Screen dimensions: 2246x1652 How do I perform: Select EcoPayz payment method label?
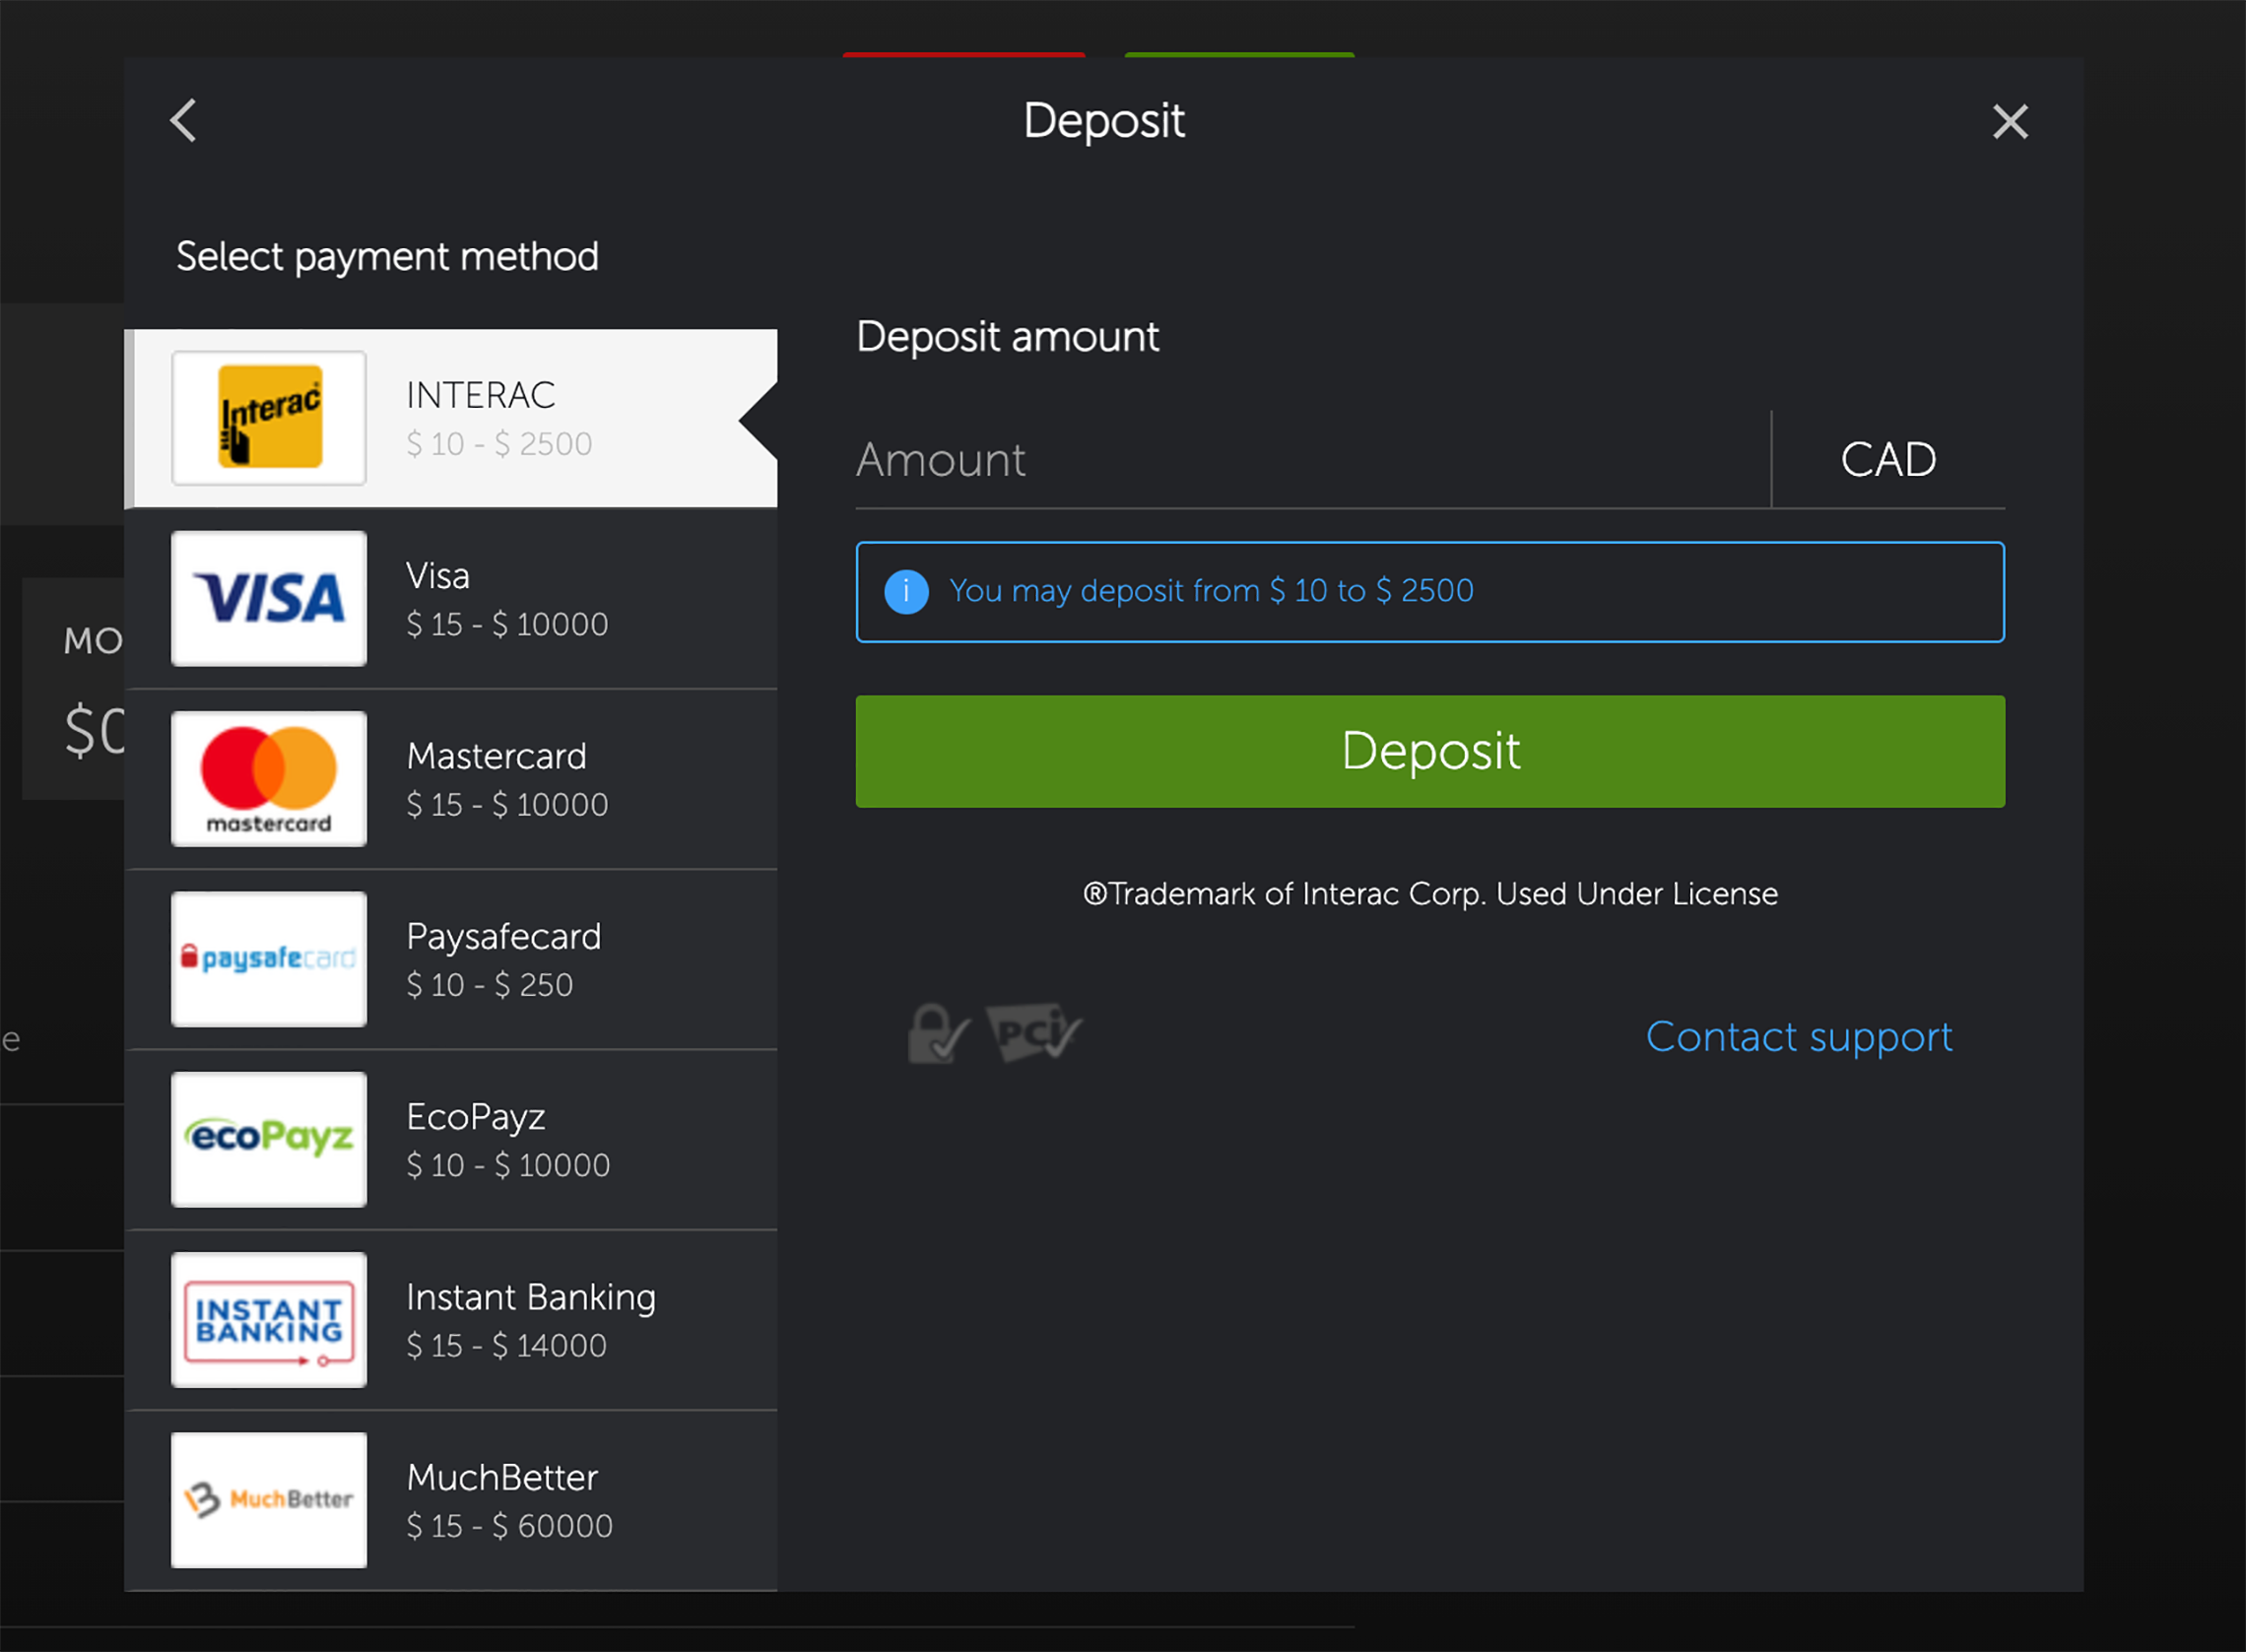(475, 1117)
